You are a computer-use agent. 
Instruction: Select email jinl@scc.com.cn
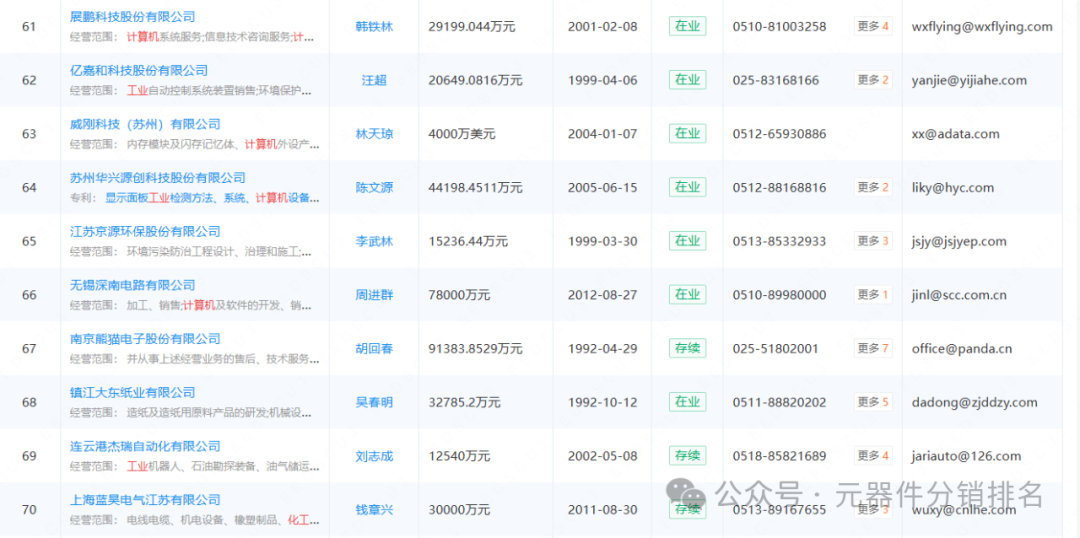(958, 296)
